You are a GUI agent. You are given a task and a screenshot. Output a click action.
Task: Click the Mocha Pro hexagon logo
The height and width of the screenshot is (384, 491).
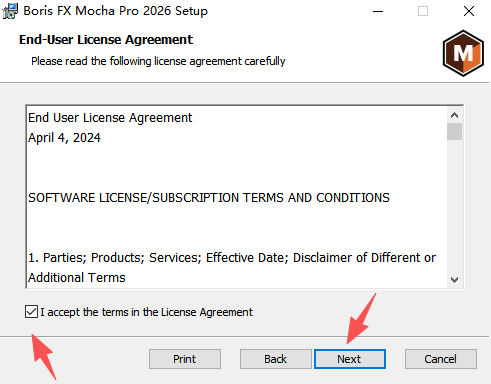coord(463,53)
